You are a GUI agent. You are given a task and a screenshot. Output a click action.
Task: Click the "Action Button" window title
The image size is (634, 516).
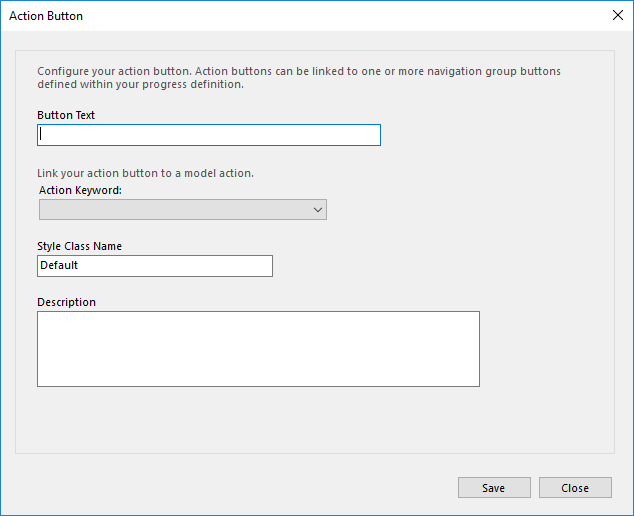point(46,16)
